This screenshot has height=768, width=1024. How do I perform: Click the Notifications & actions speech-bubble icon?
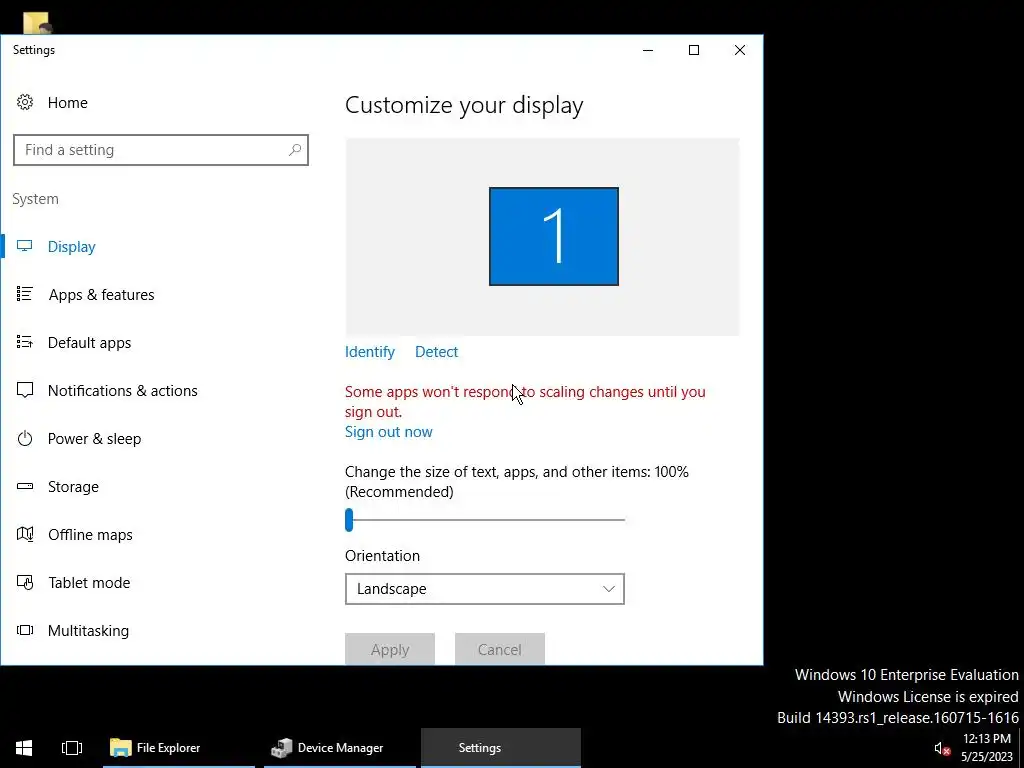point(25,391)
